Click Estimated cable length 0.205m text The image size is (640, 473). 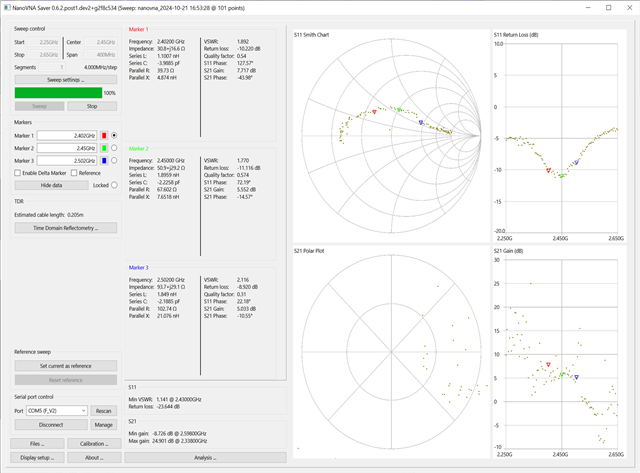click(49, 215)
